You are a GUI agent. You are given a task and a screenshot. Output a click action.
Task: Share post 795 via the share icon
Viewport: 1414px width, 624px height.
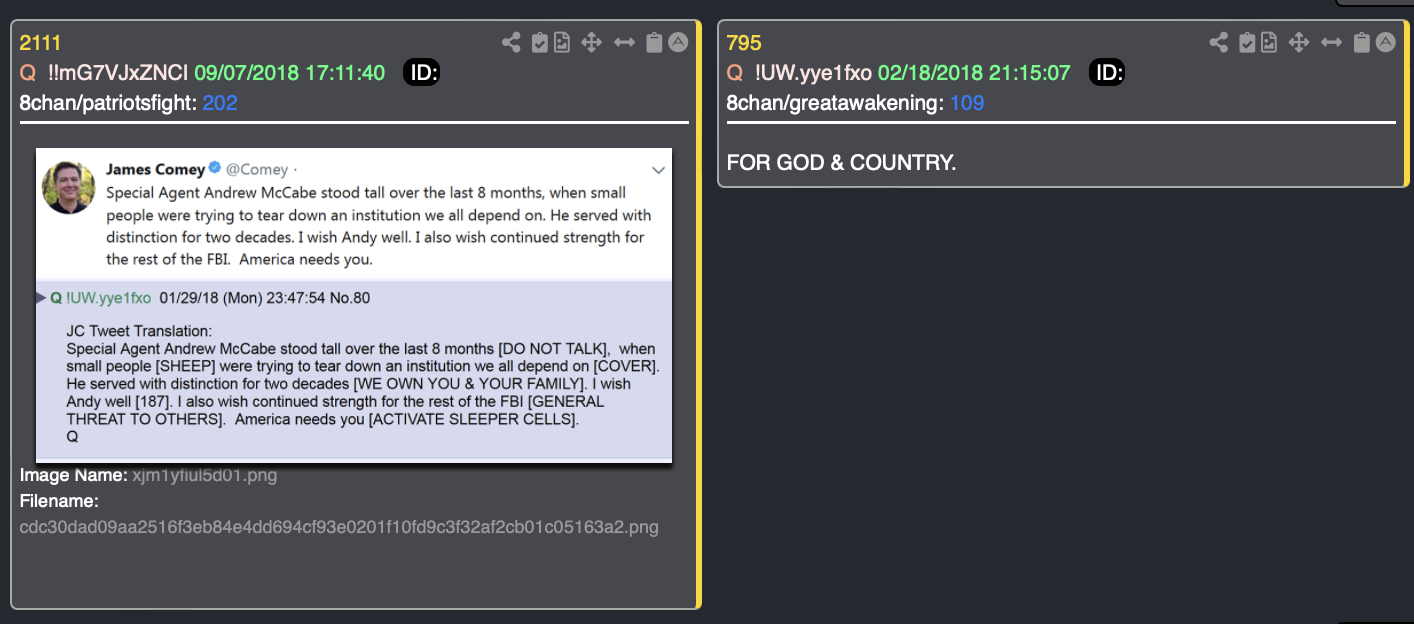coord(1218,42)
